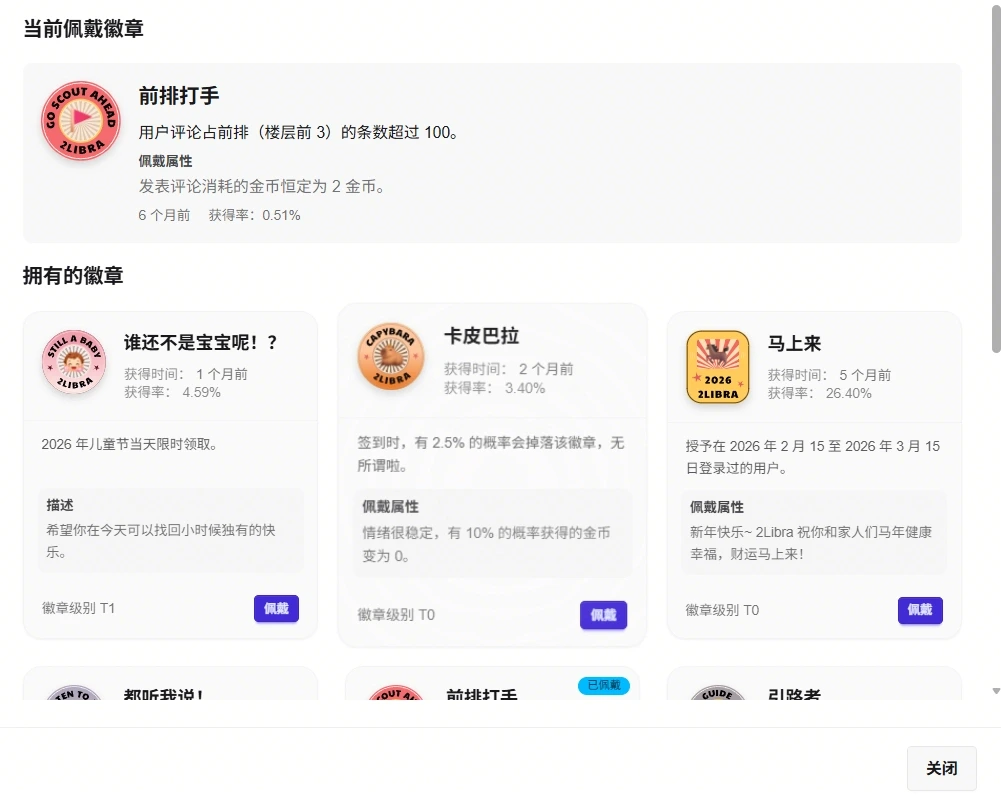Click the 发表评论消耗的金币恒定为 2 金币 text
Image resolution: width=1001 pixels, height=799 pixels.
coord(262,186)
